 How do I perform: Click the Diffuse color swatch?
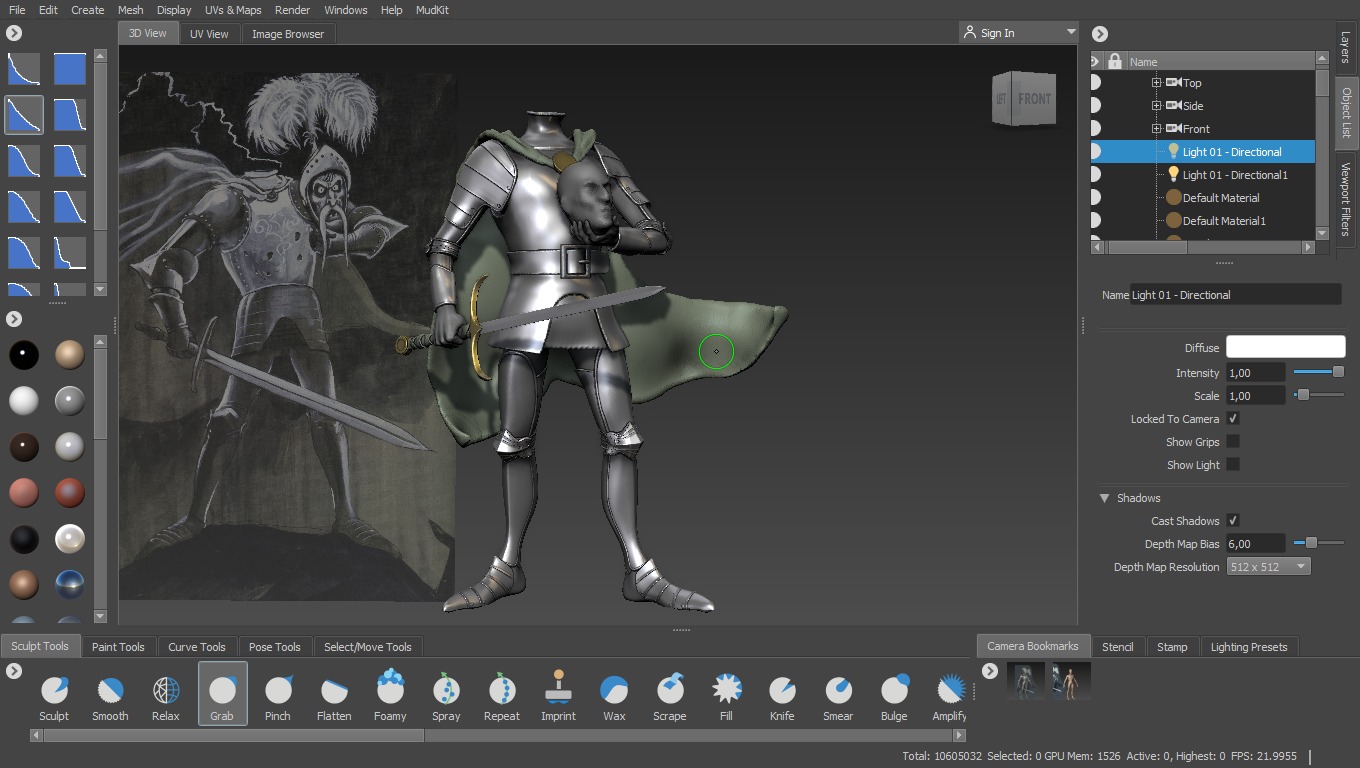[x=1285, y=347]
